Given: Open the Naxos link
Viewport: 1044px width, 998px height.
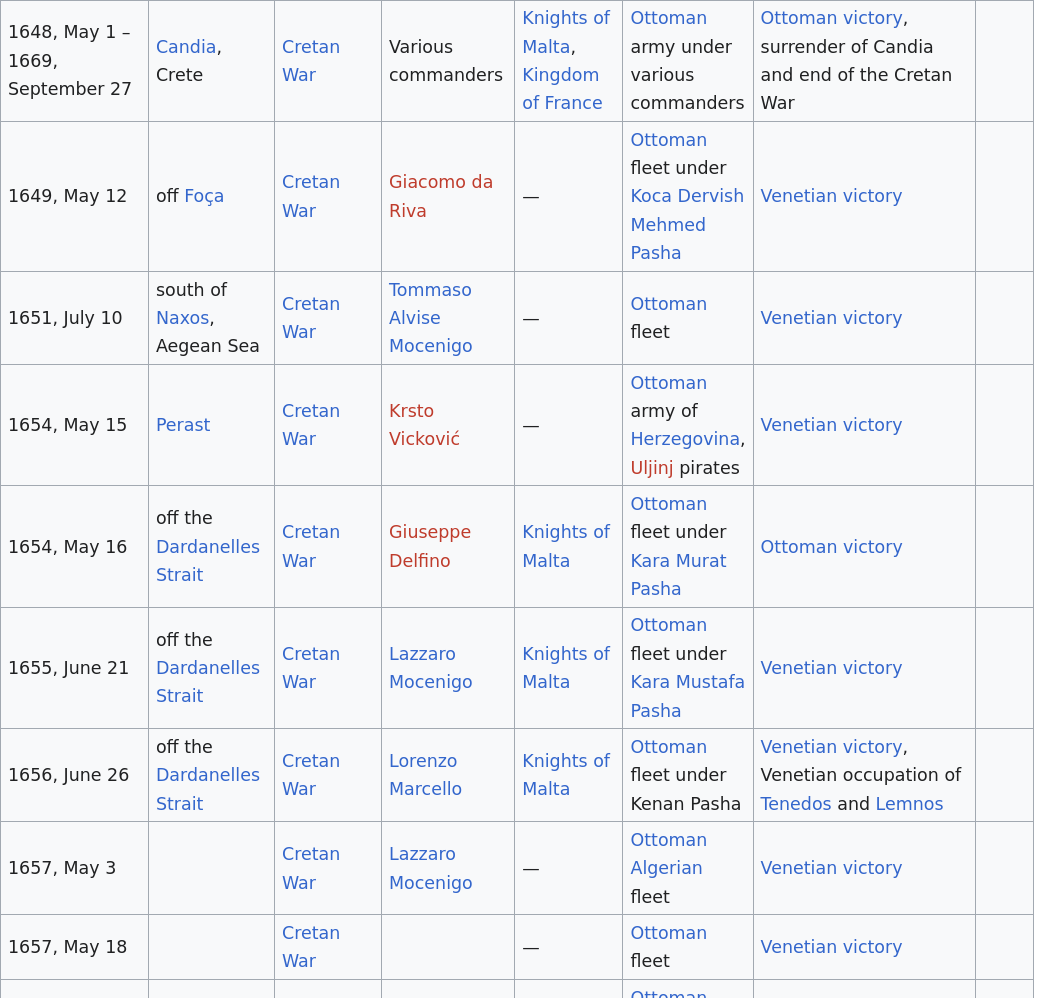Looking at the screenshot, I should tap(182, 318).
